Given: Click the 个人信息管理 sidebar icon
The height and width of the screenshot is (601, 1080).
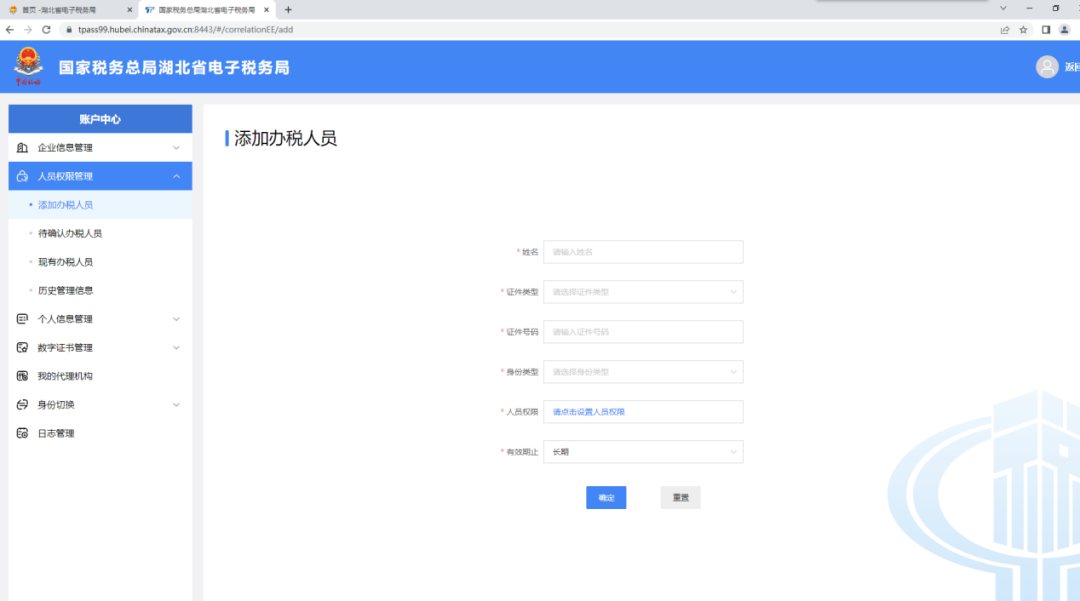Looking at the screenshot, I should click(22, 319).
